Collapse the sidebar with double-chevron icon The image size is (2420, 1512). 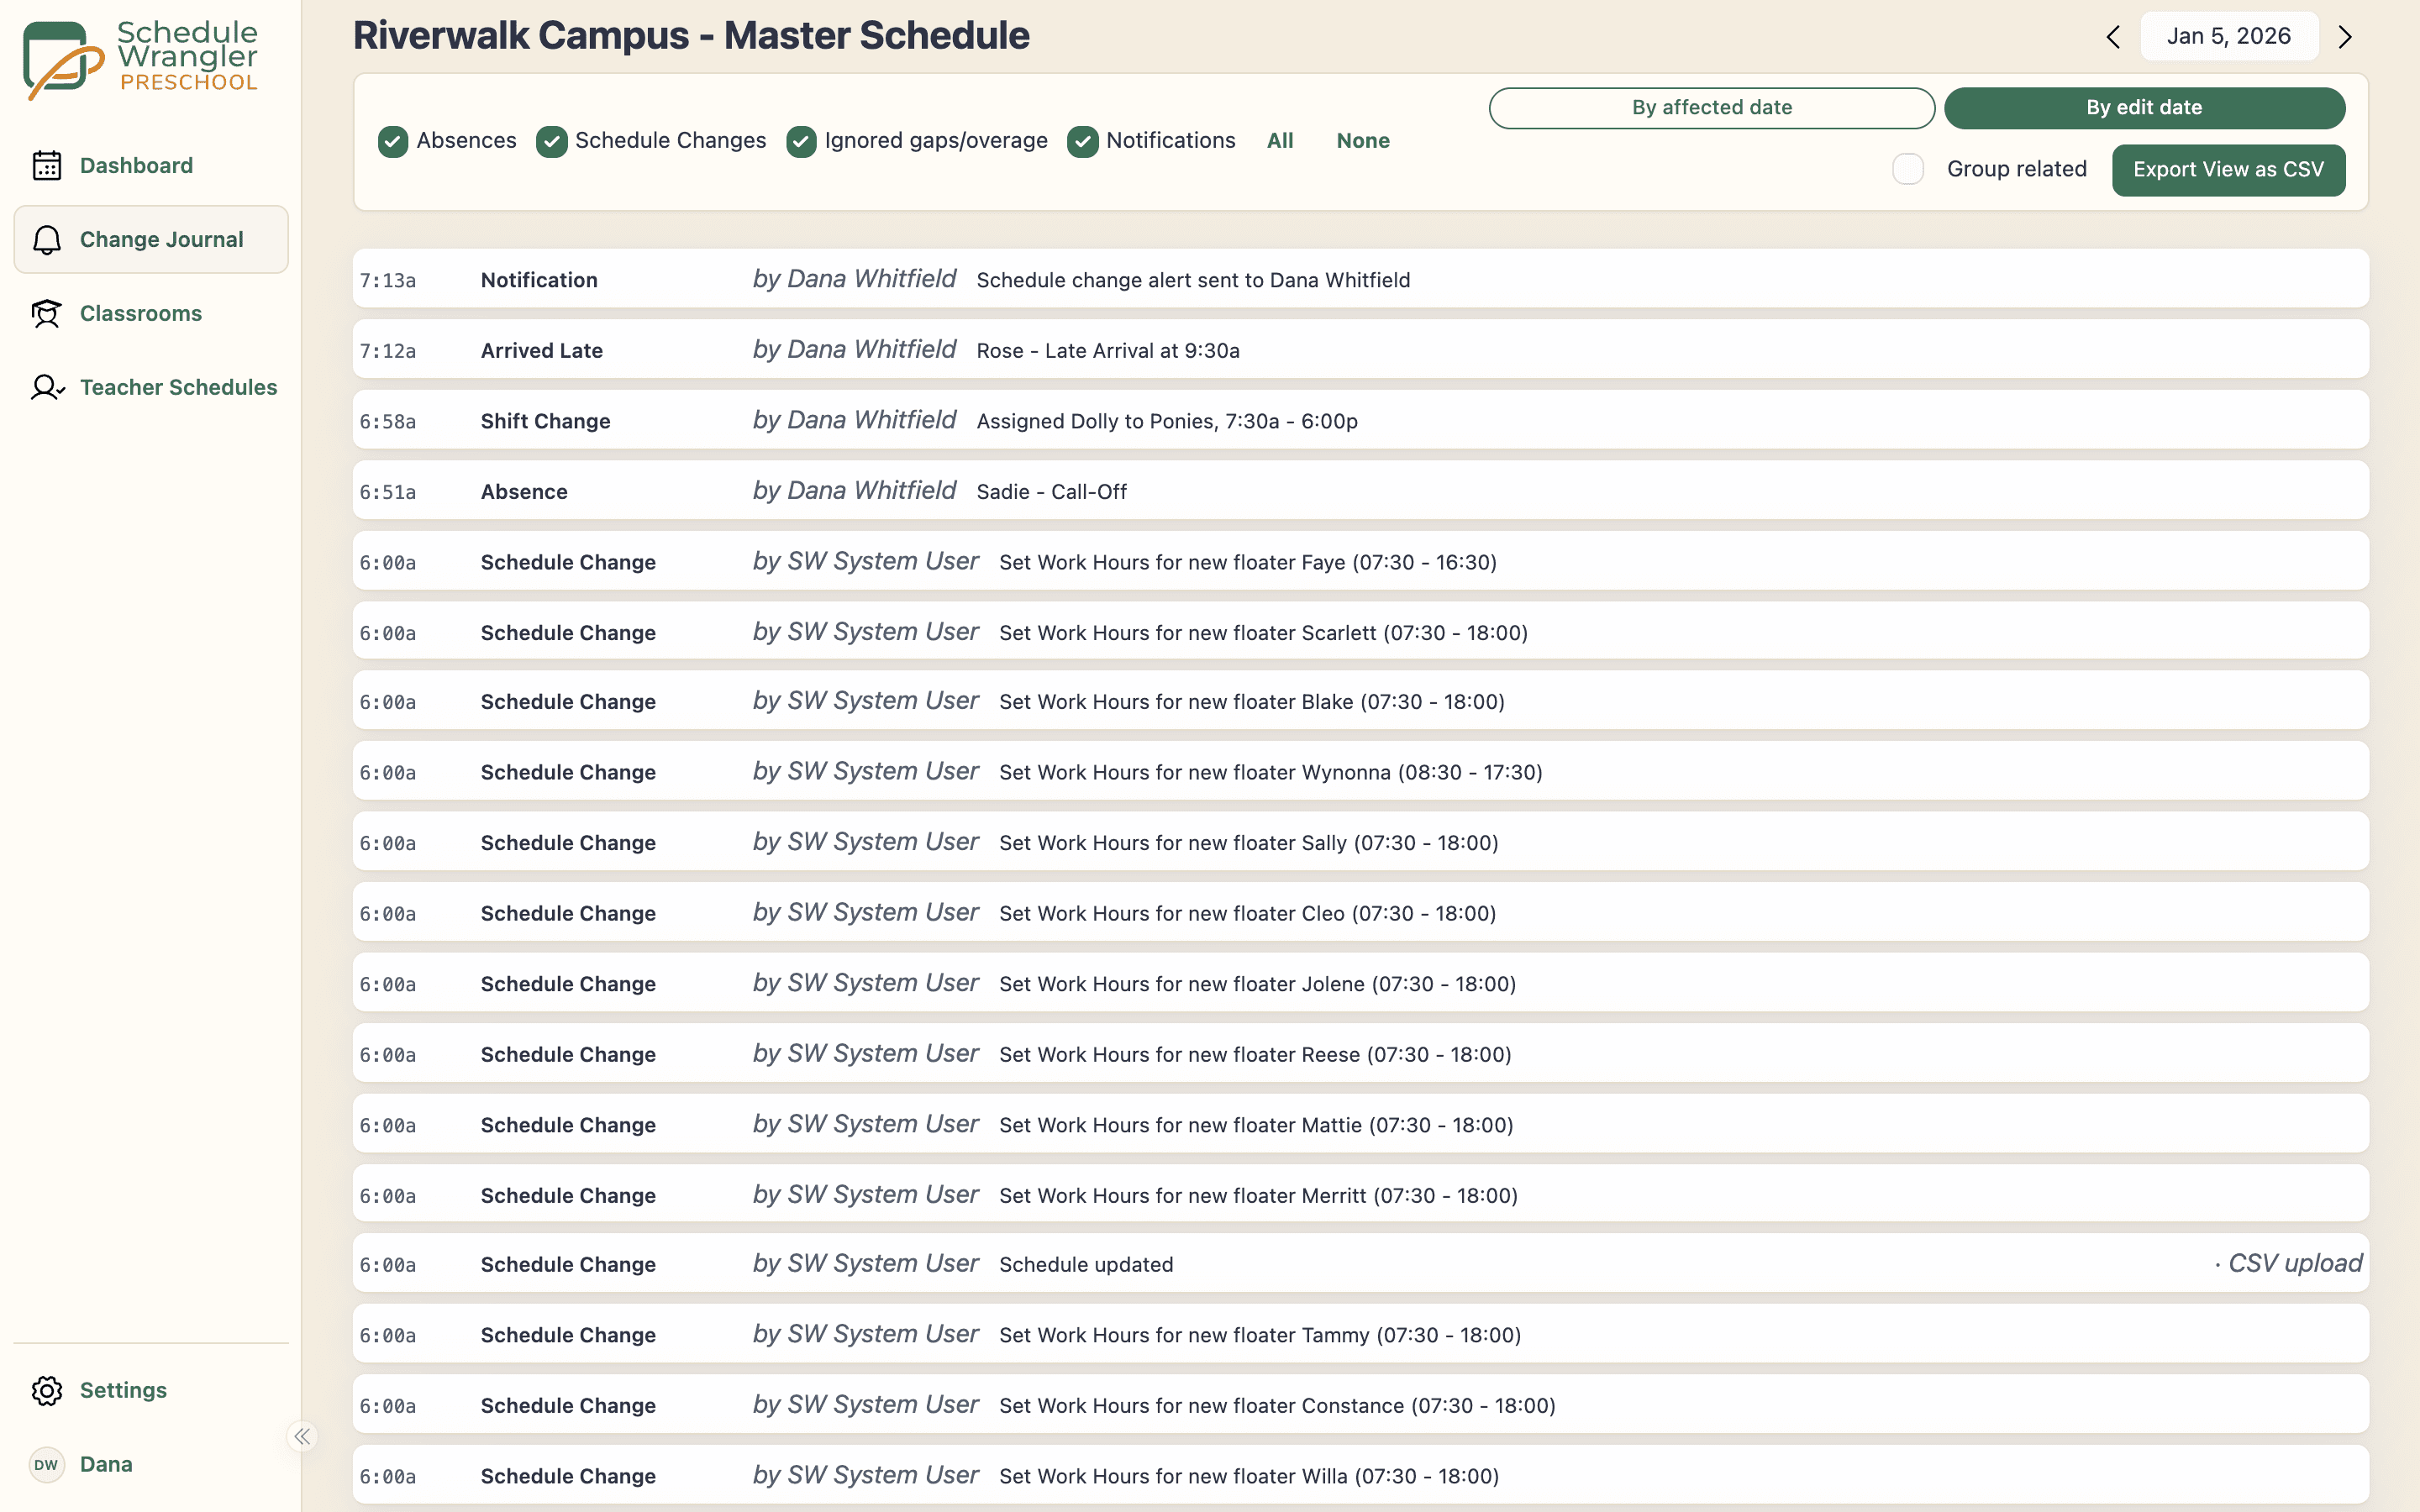(x=302, y=1436)
